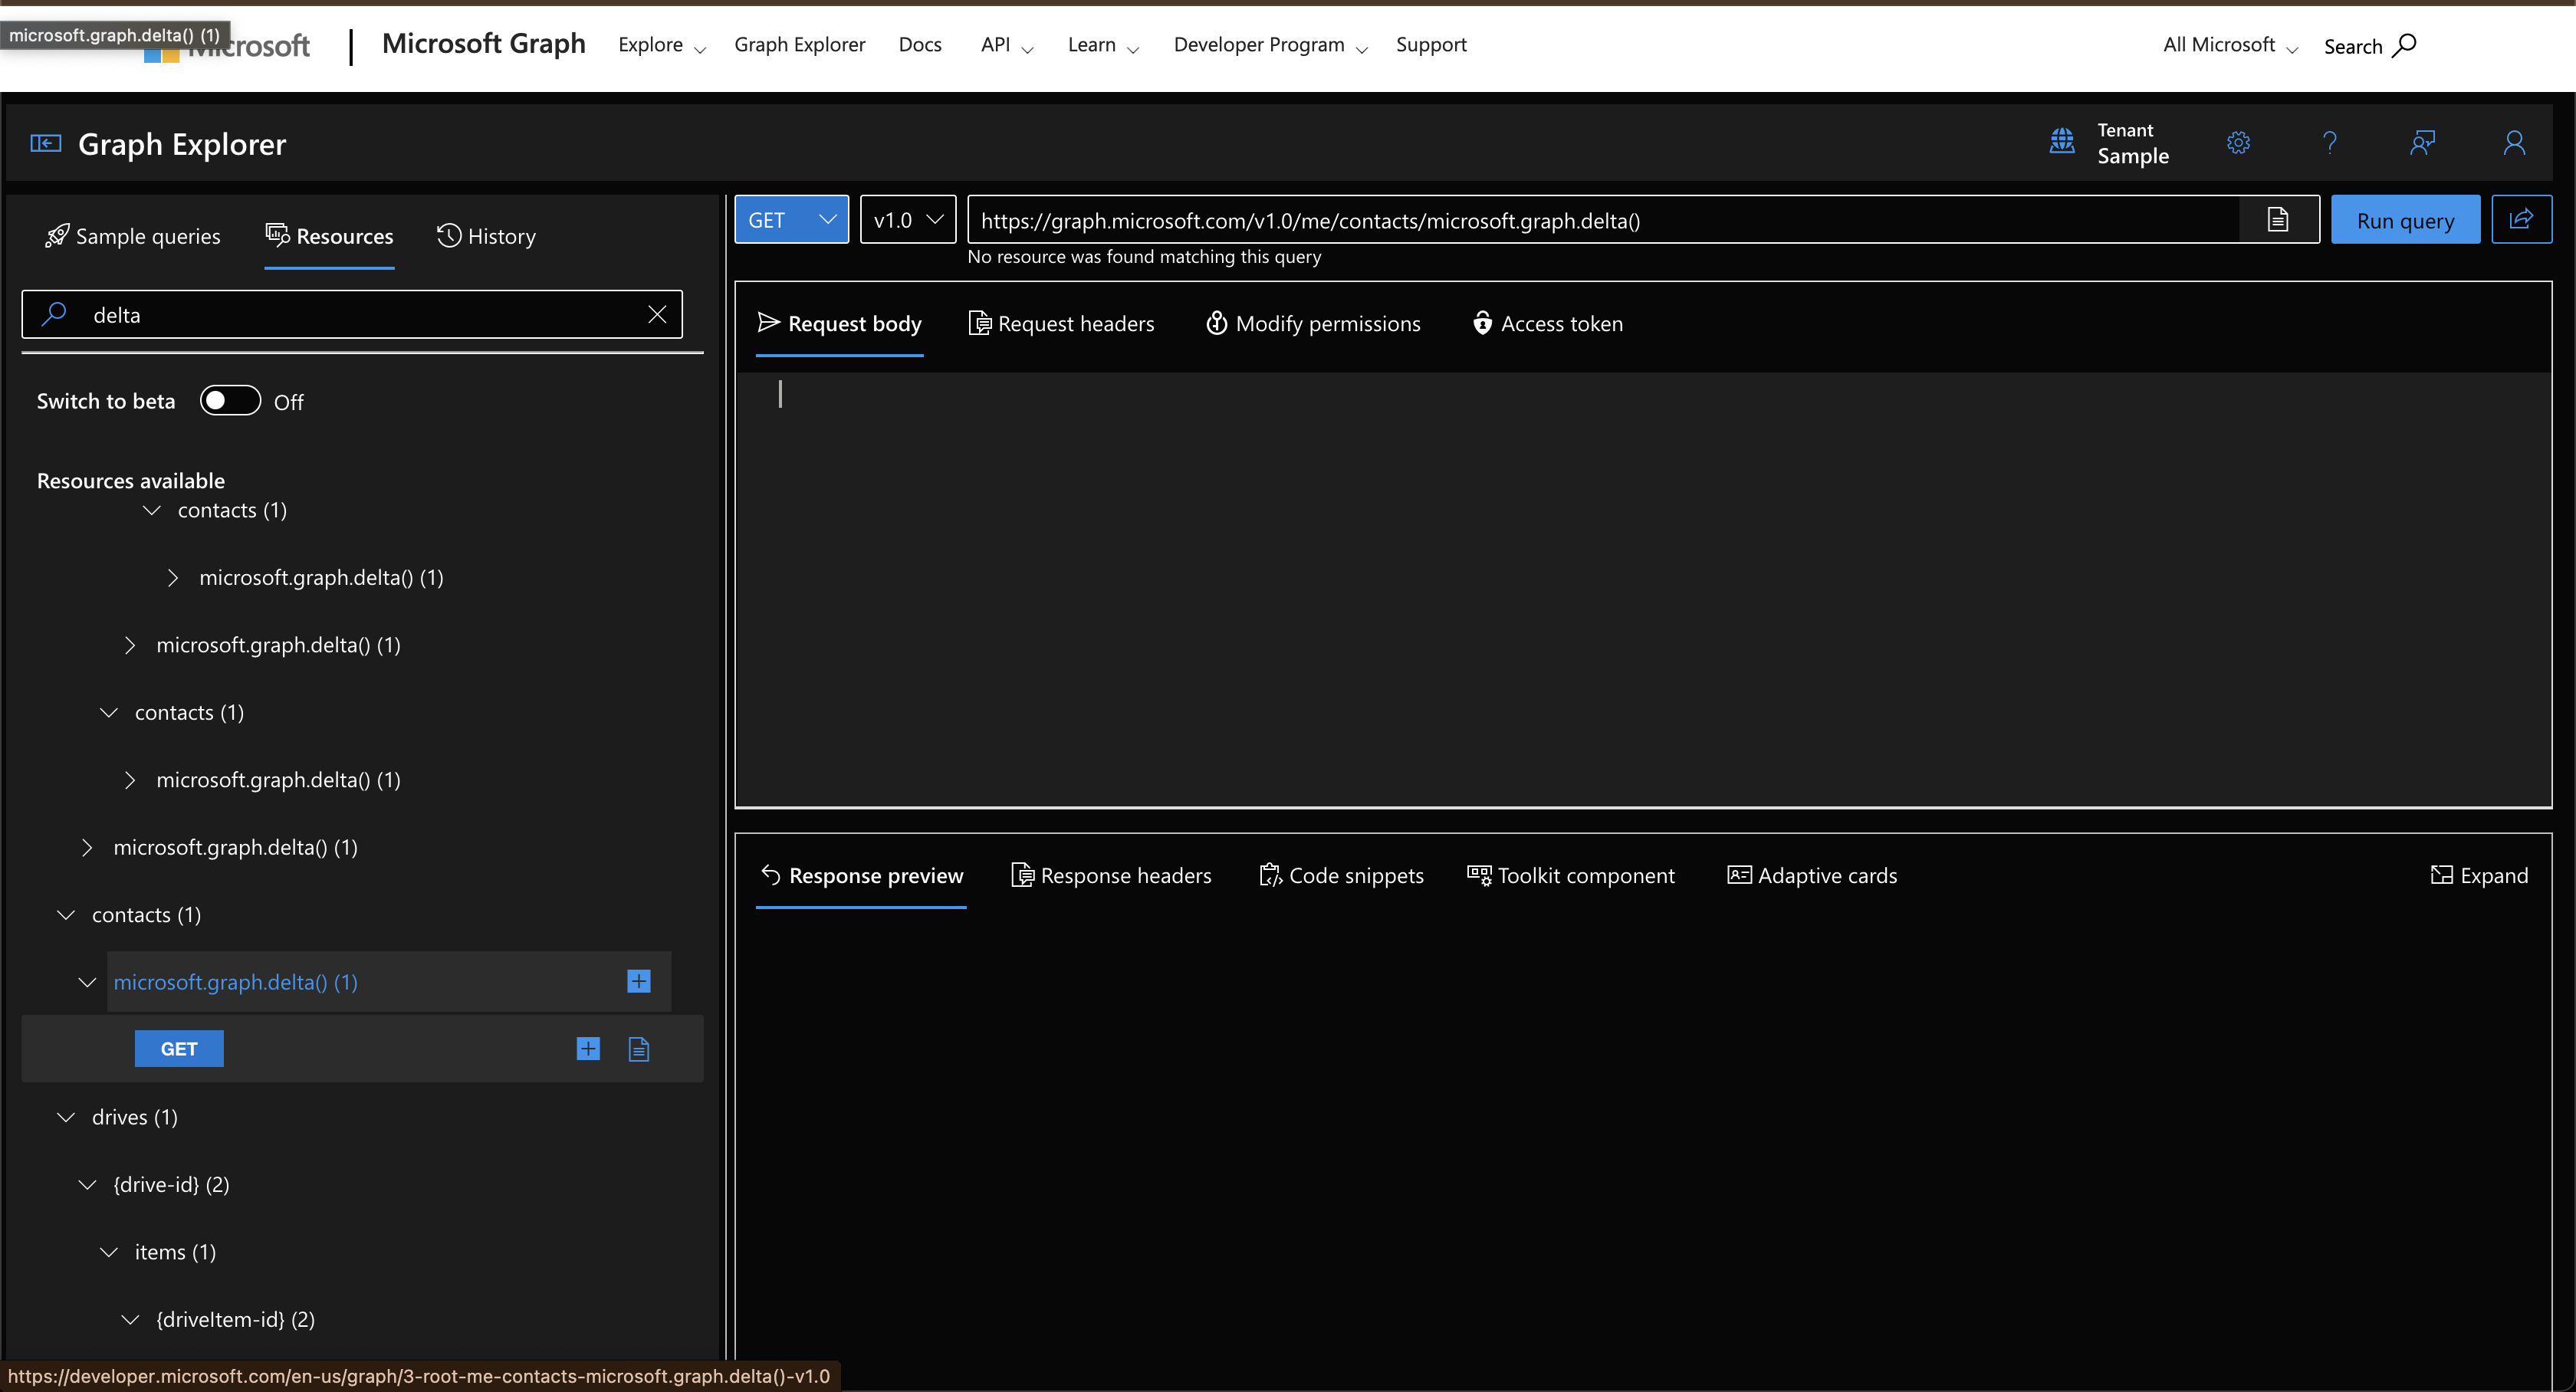
Task: Collapse sidebar using Graph Explorer panel icon
Action: click(45, 143)
